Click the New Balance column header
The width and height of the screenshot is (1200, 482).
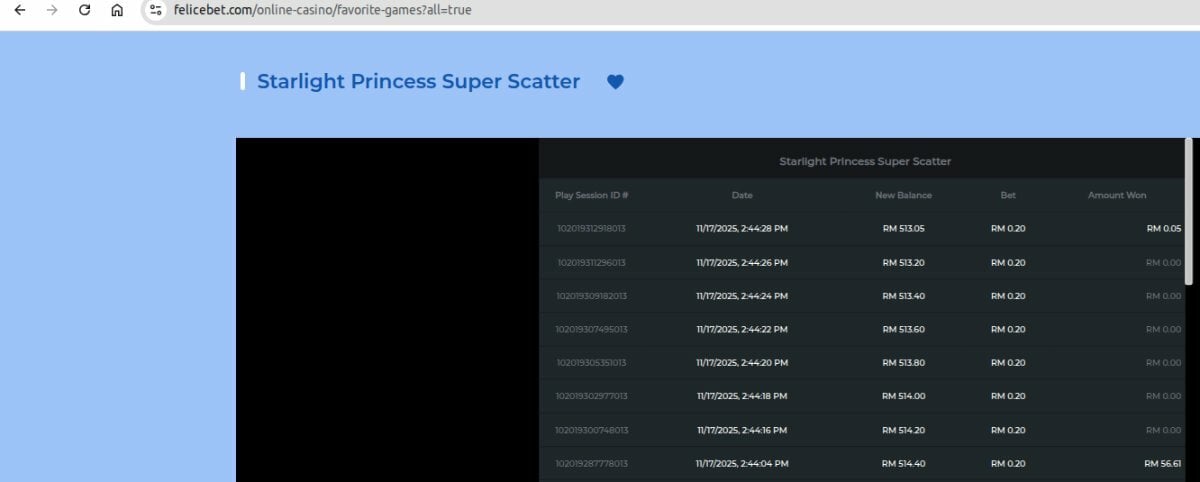click(903, 195)
